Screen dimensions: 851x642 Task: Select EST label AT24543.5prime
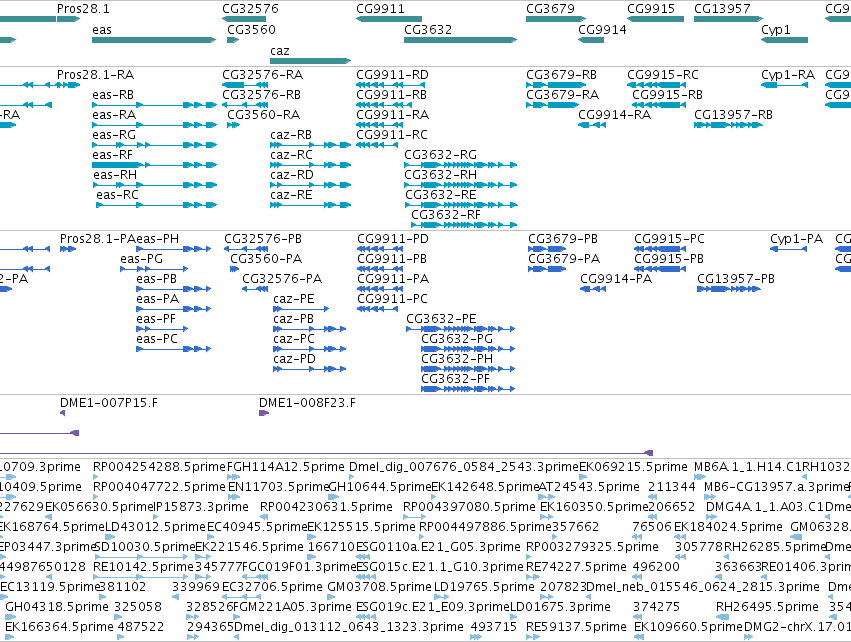(589, 487)
